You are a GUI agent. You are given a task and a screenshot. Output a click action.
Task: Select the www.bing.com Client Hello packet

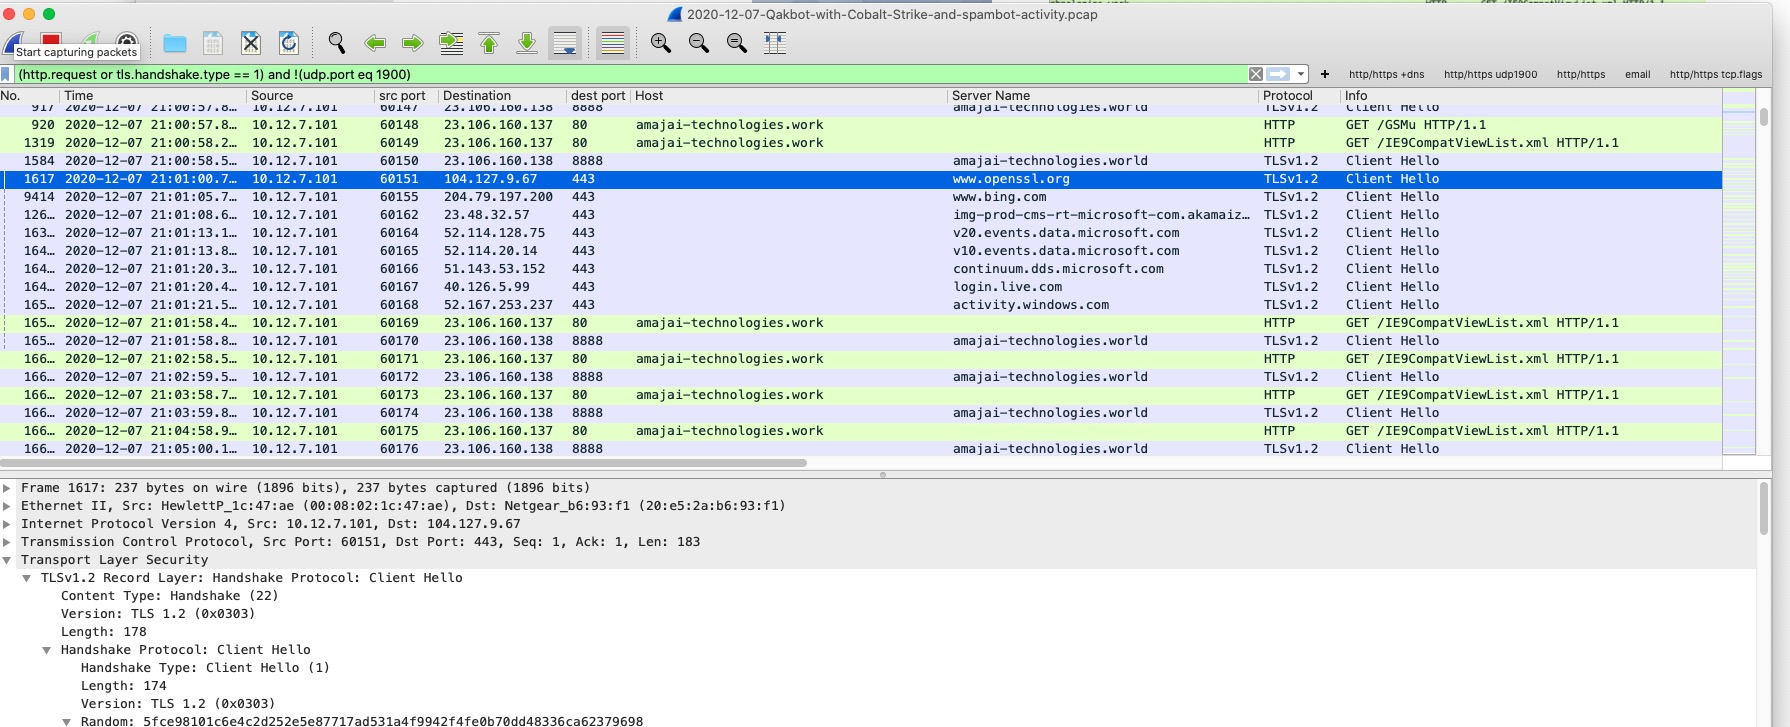coord(860,197)
